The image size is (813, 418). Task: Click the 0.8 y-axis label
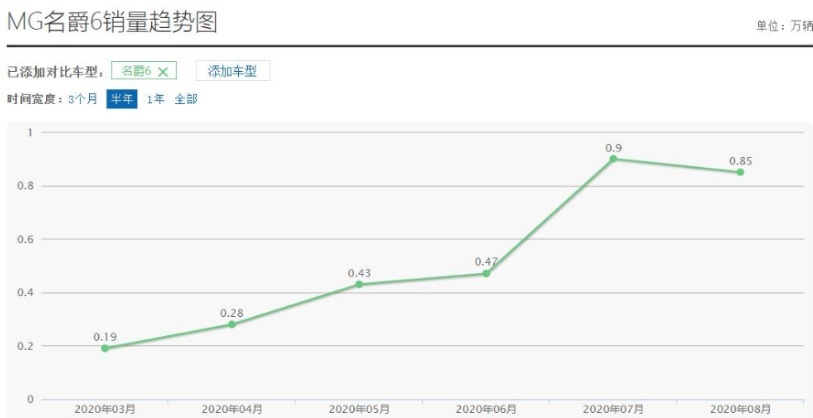tap(26, 186)
